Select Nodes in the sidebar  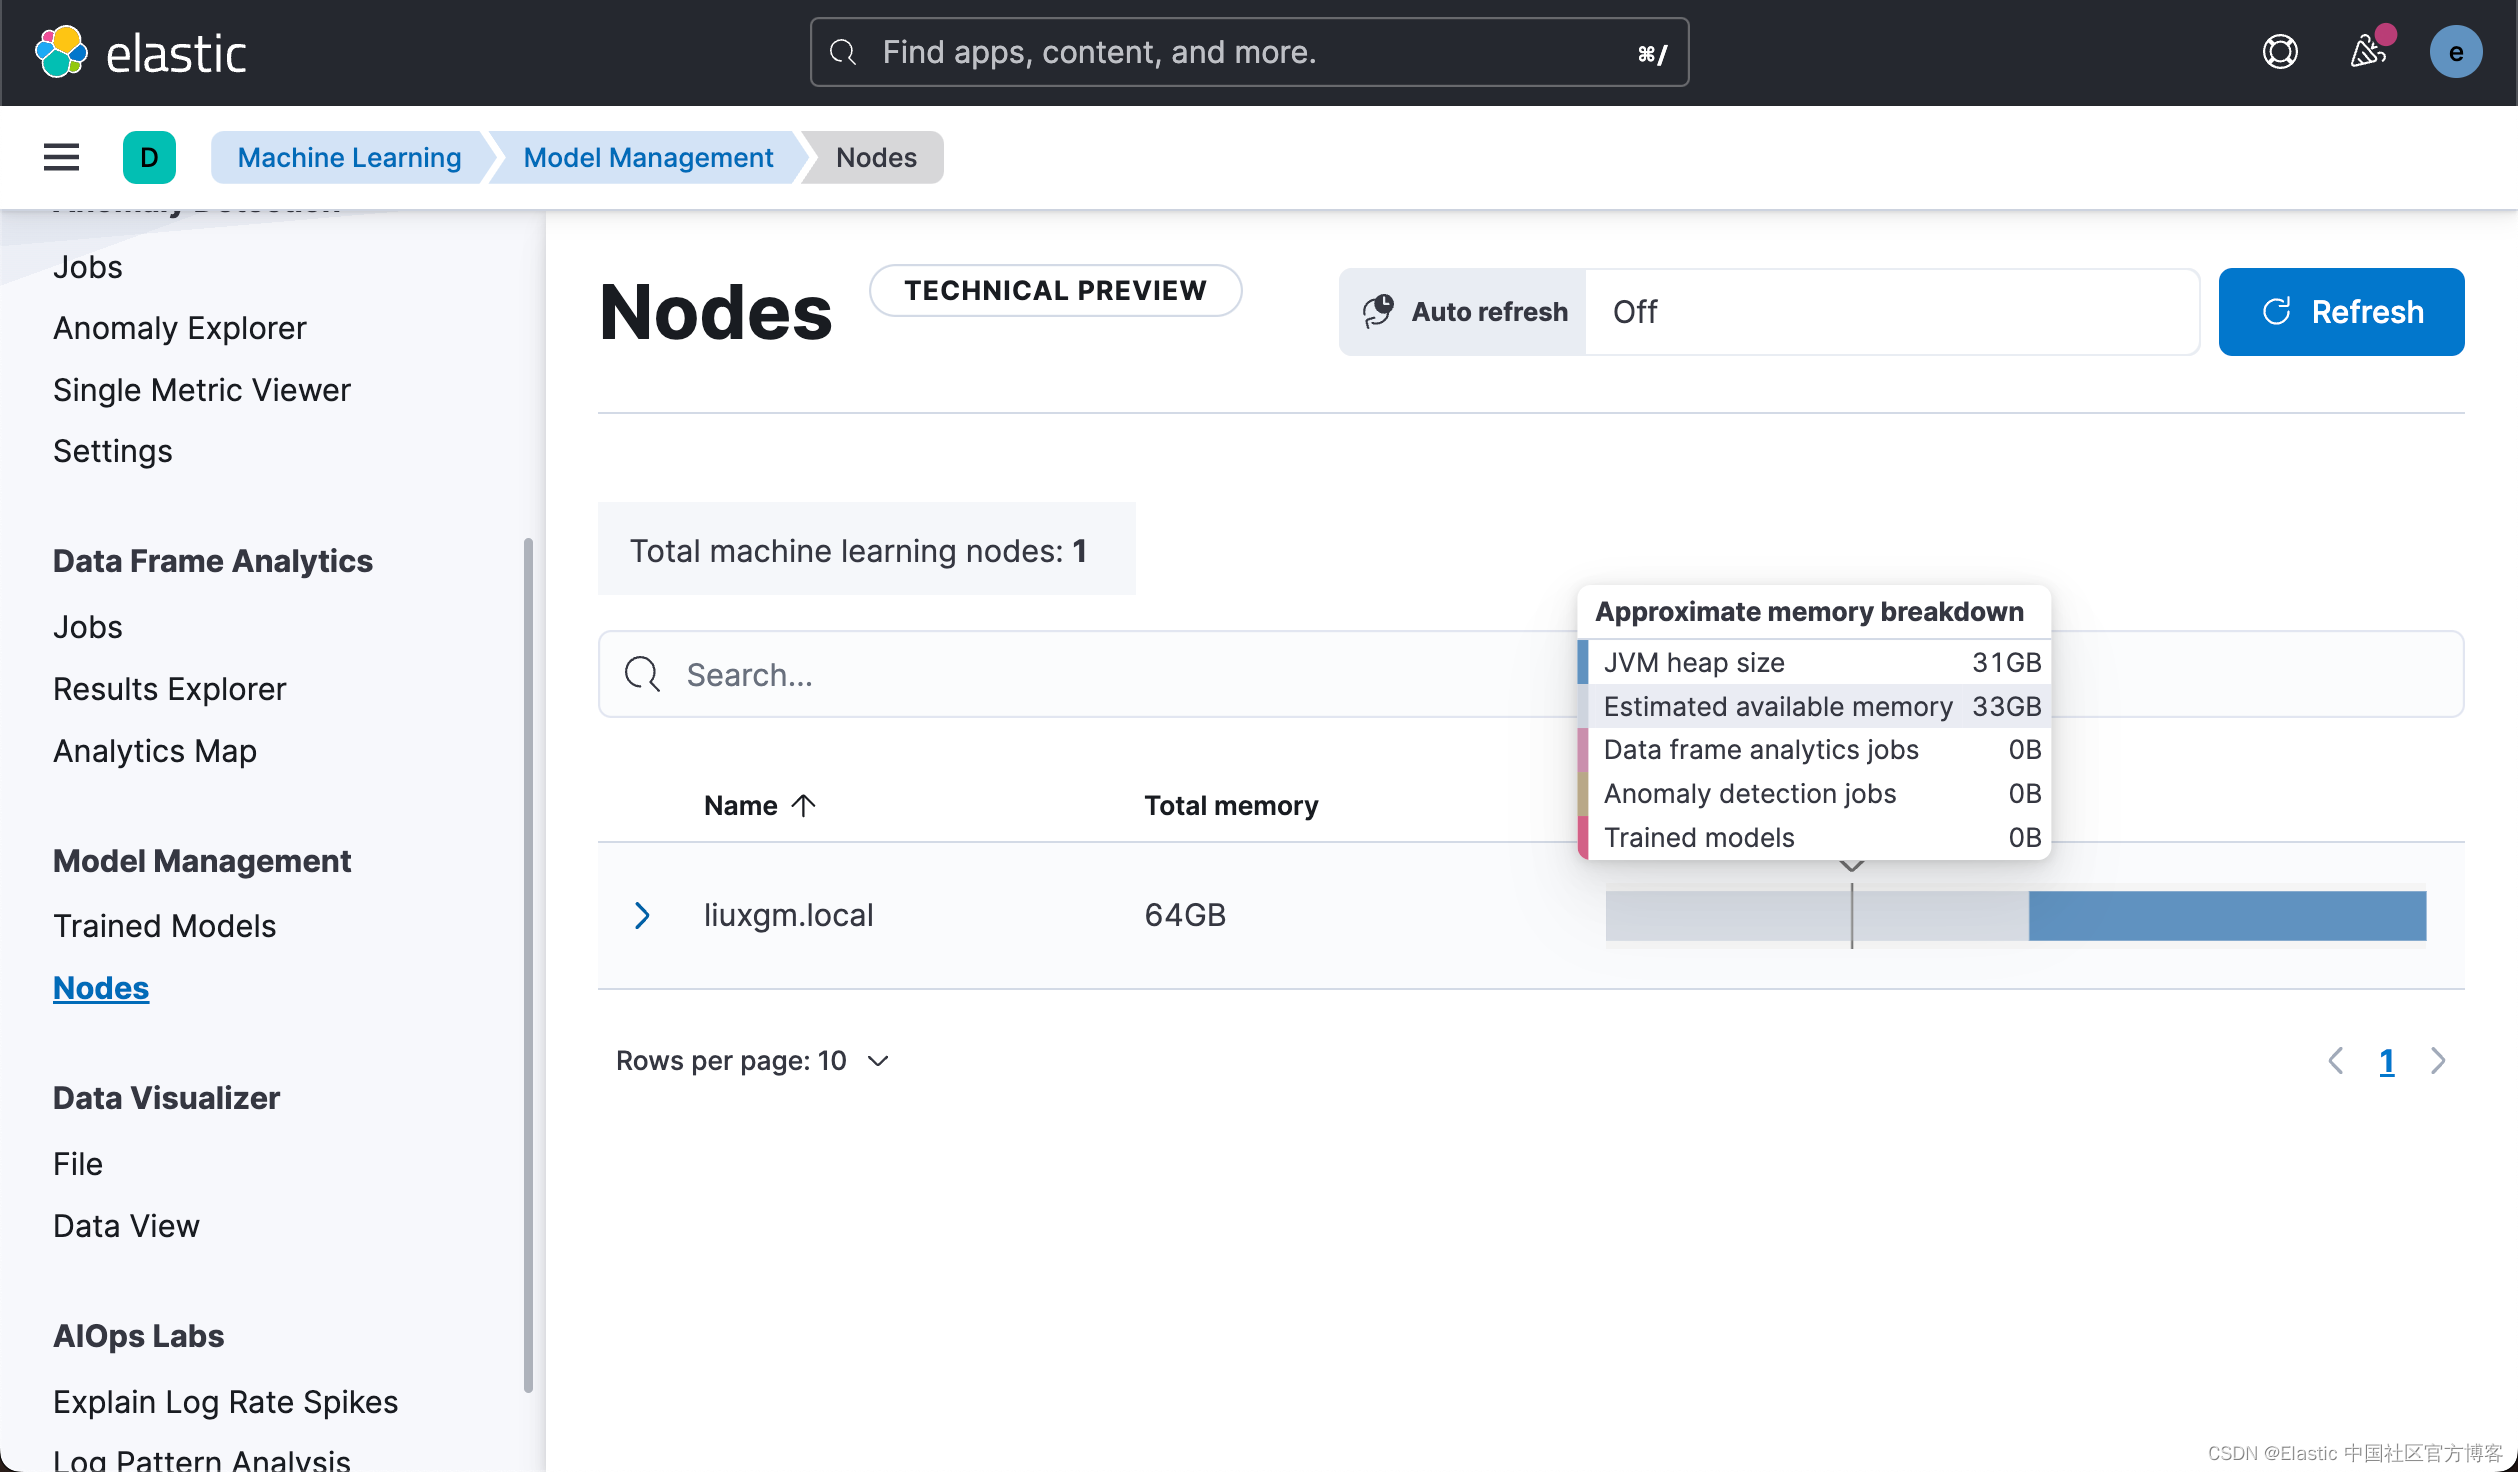tap(101, 988)
